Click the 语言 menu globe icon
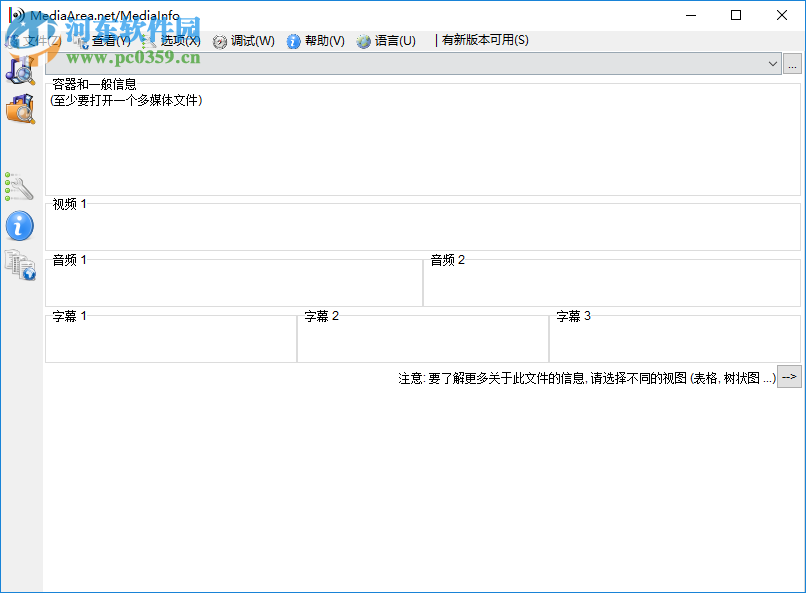This screenshot has height=593, width=806. pos(364,41)
